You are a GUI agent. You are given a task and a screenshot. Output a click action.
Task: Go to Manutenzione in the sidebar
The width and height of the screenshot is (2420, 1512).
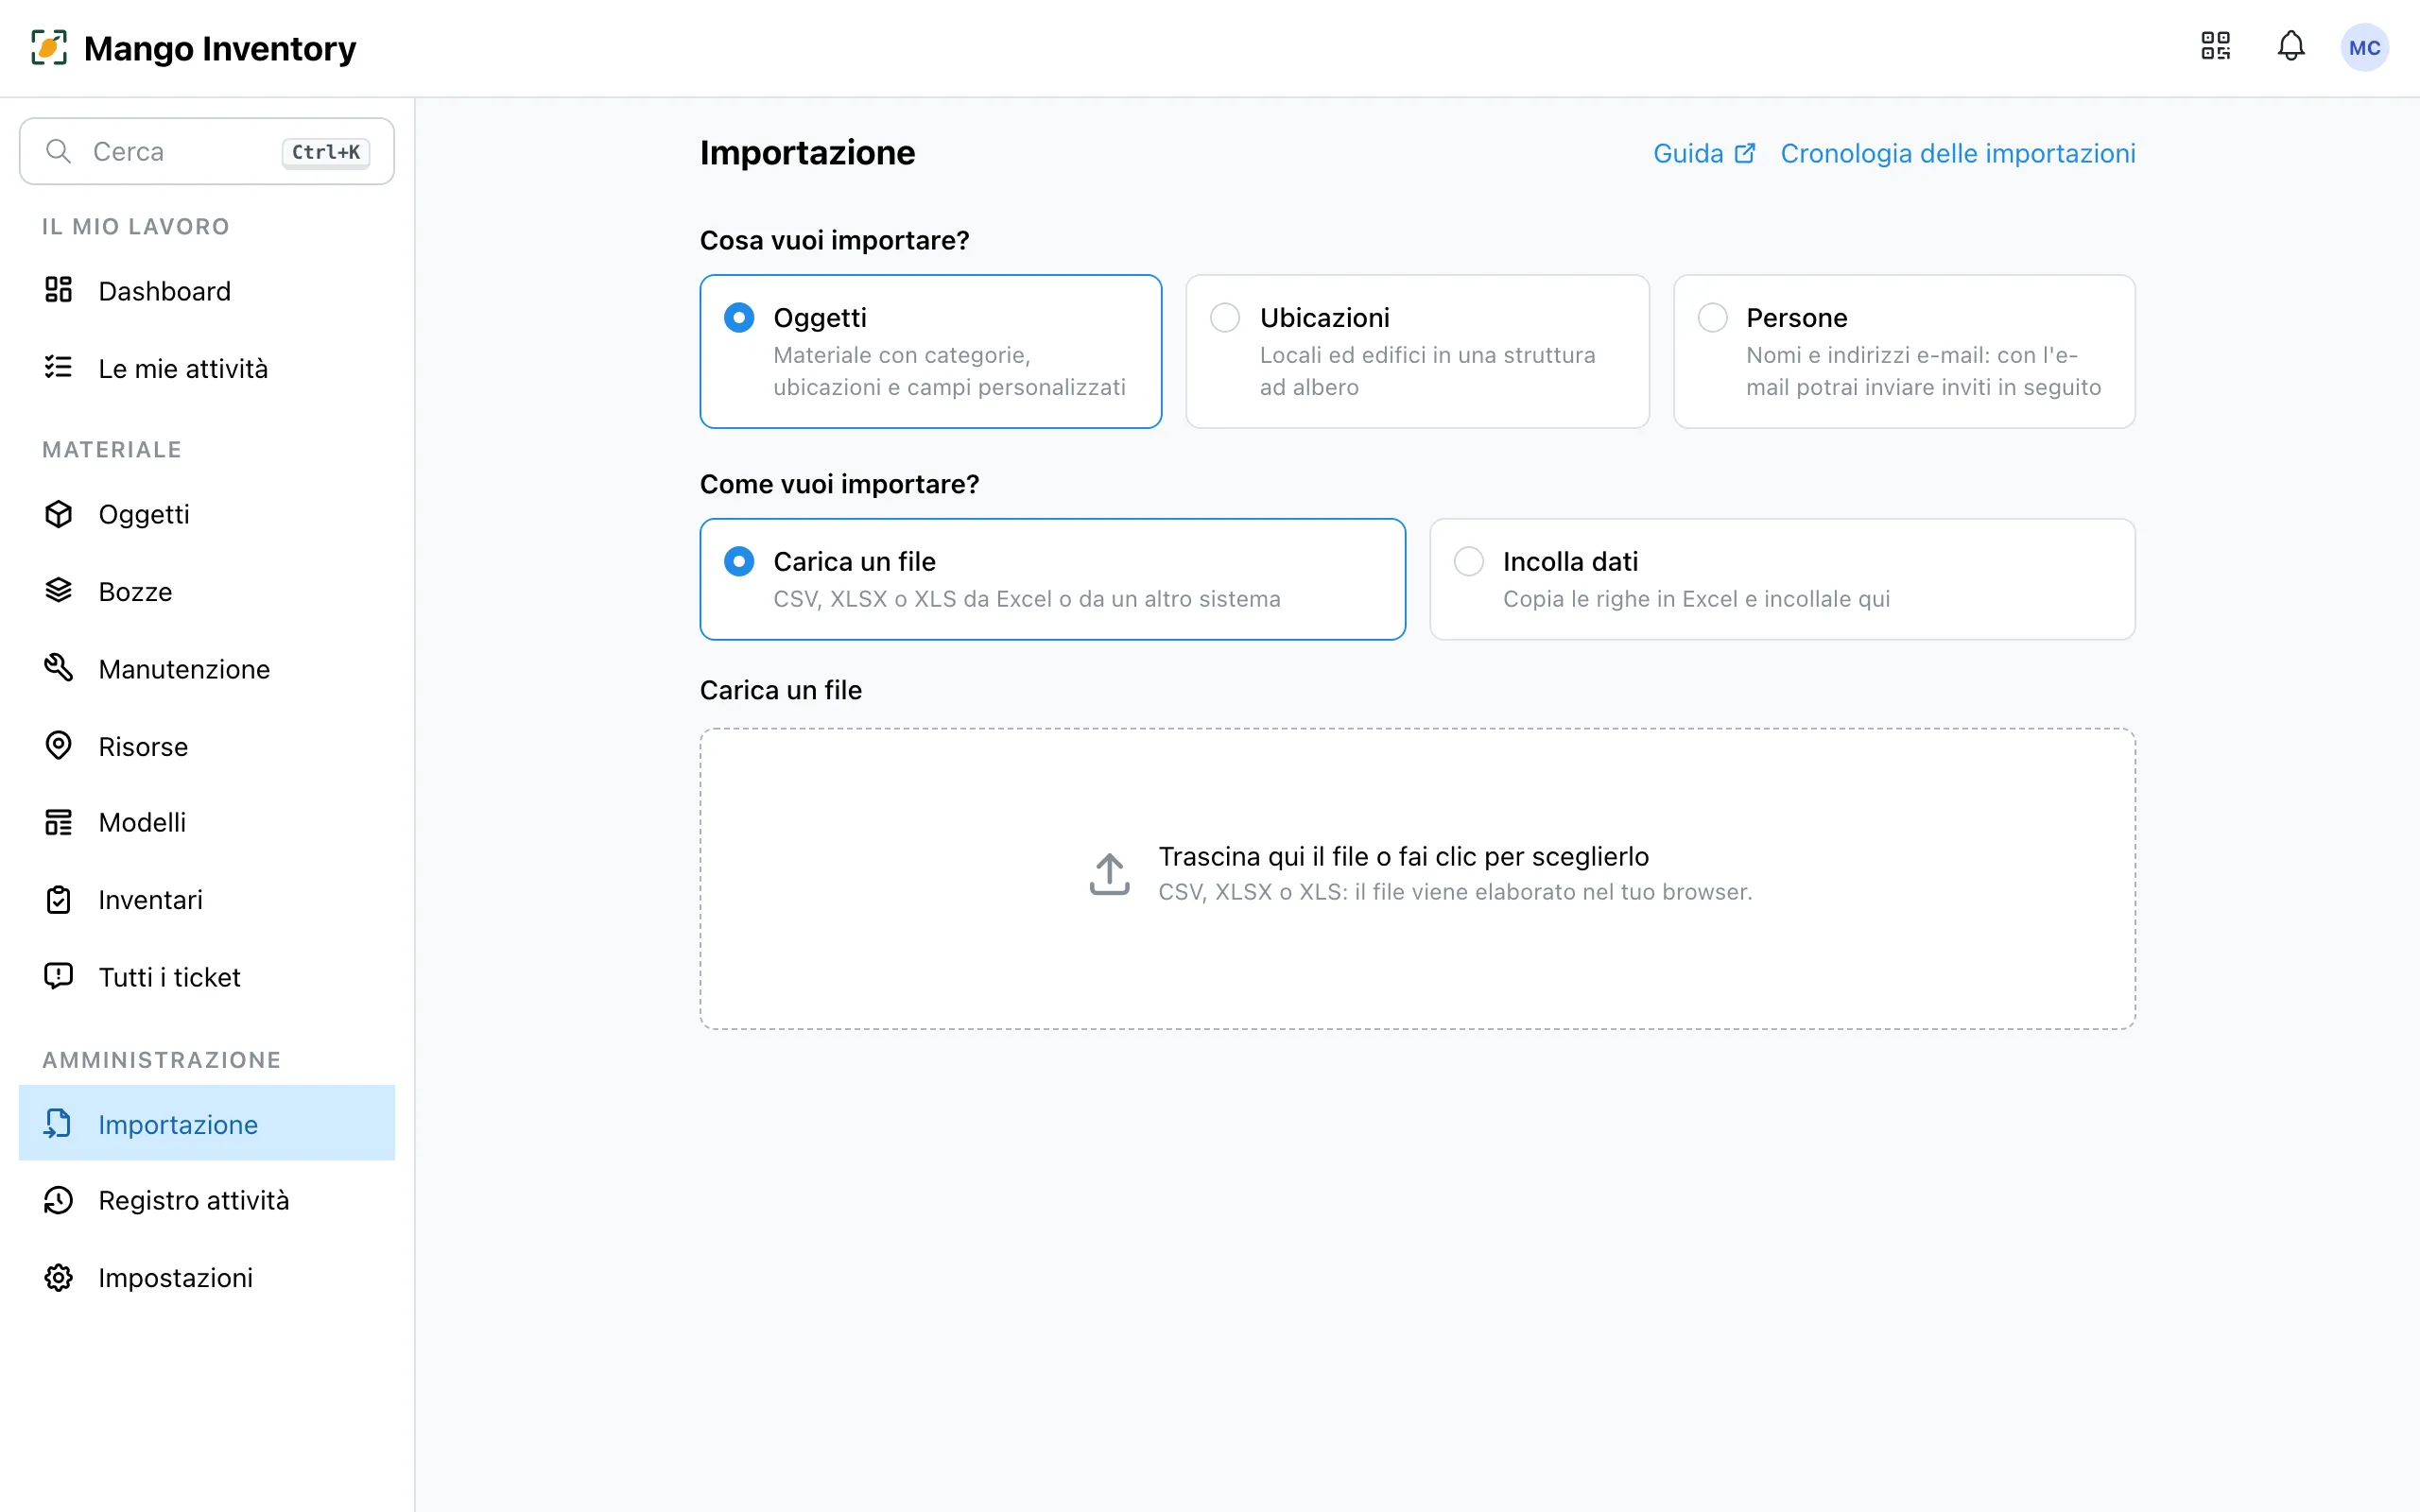pos(207,669)
